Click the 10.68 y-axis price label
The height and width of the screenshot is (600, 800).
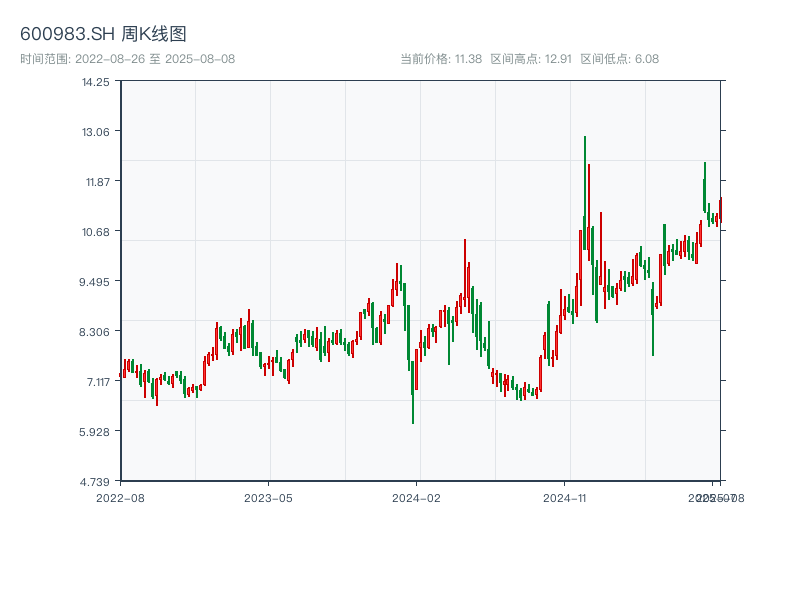tap(96, 232)
